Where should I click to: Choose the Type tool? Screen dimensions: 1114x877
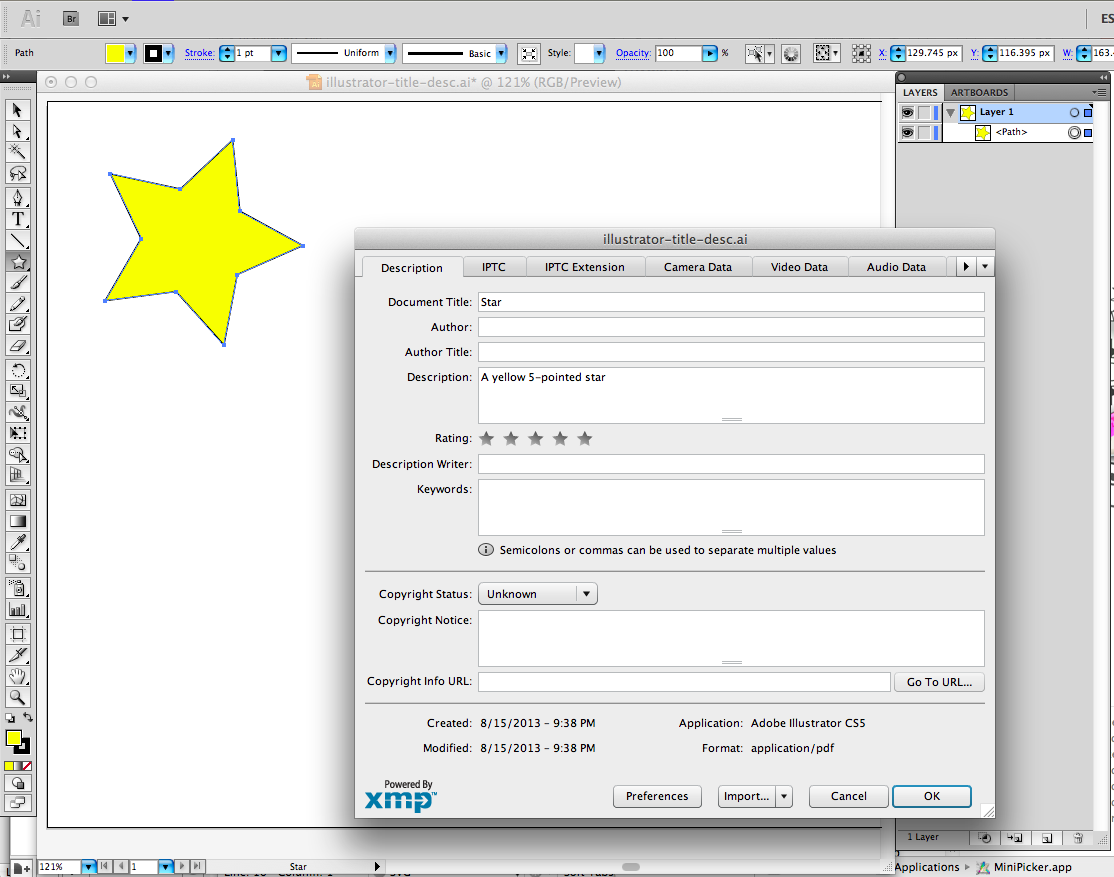pos(18,219)
